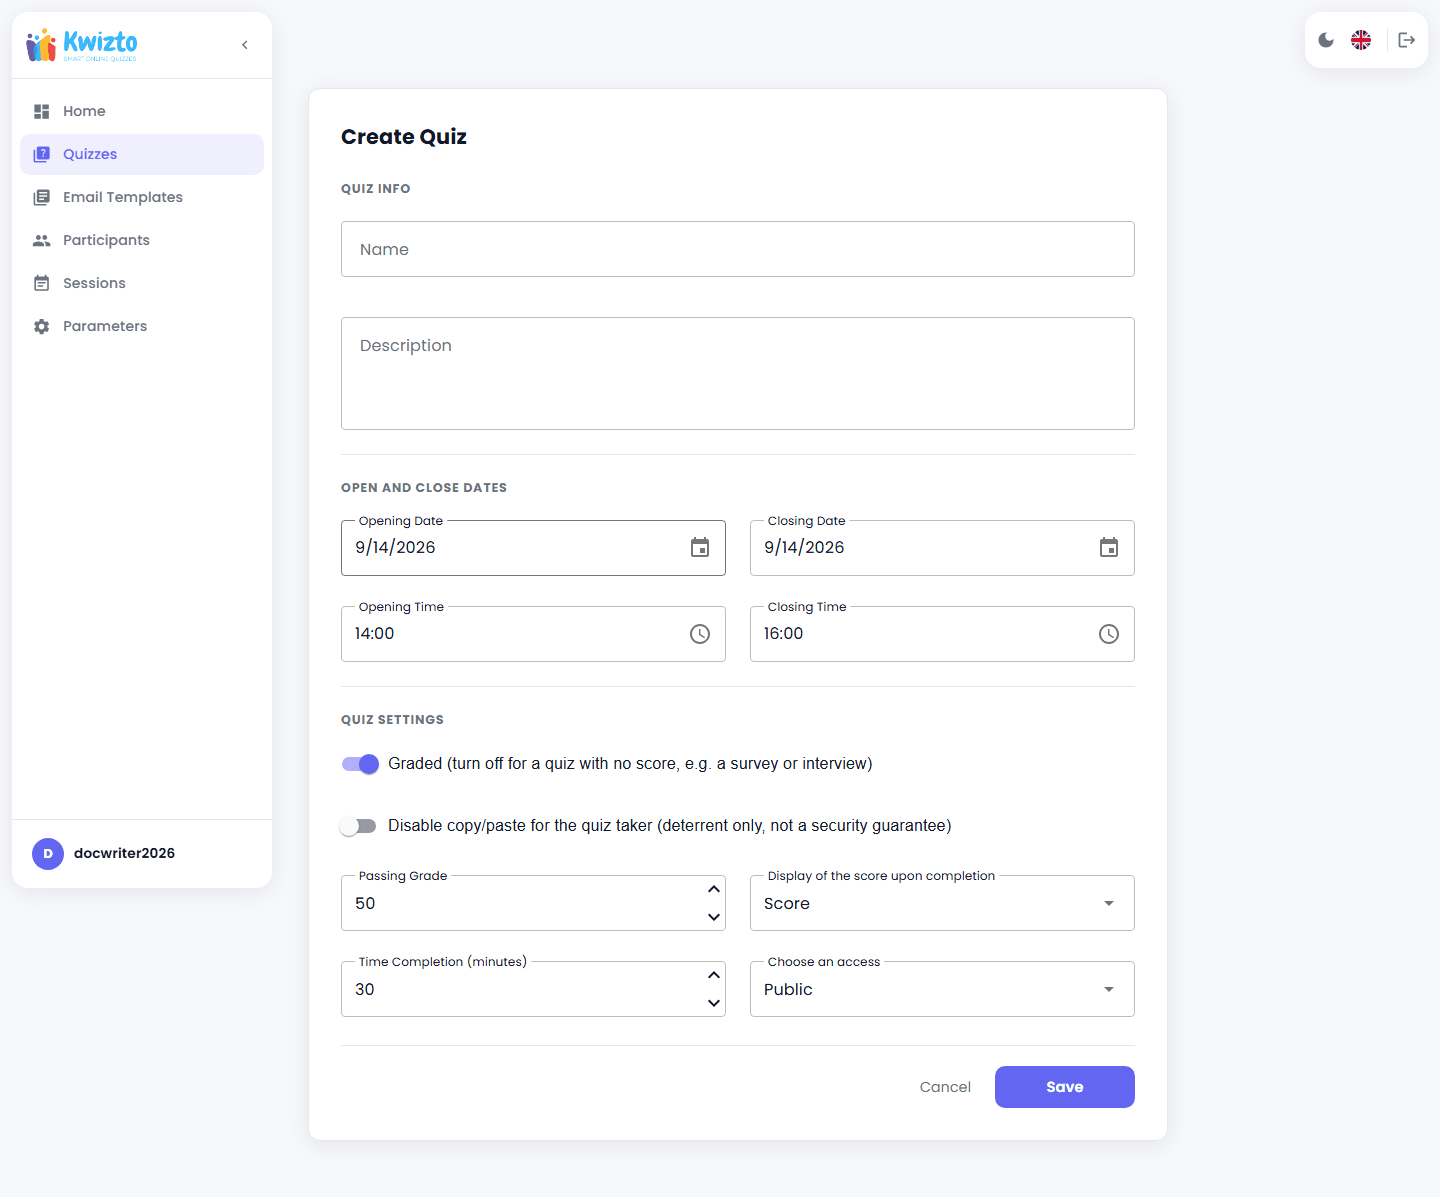Viewport: 1440px width, 1197px height.
Task: Click Closing Time value 16:00
Action: 784,634
